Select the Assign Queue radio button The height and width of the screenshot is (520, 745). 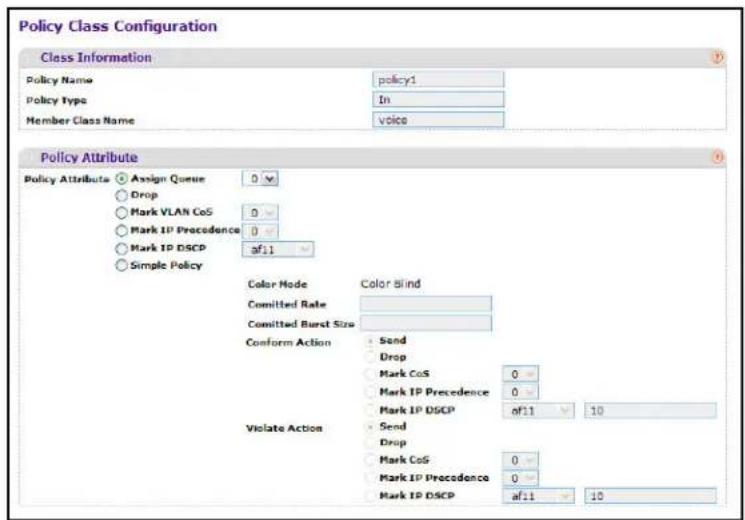122,179
